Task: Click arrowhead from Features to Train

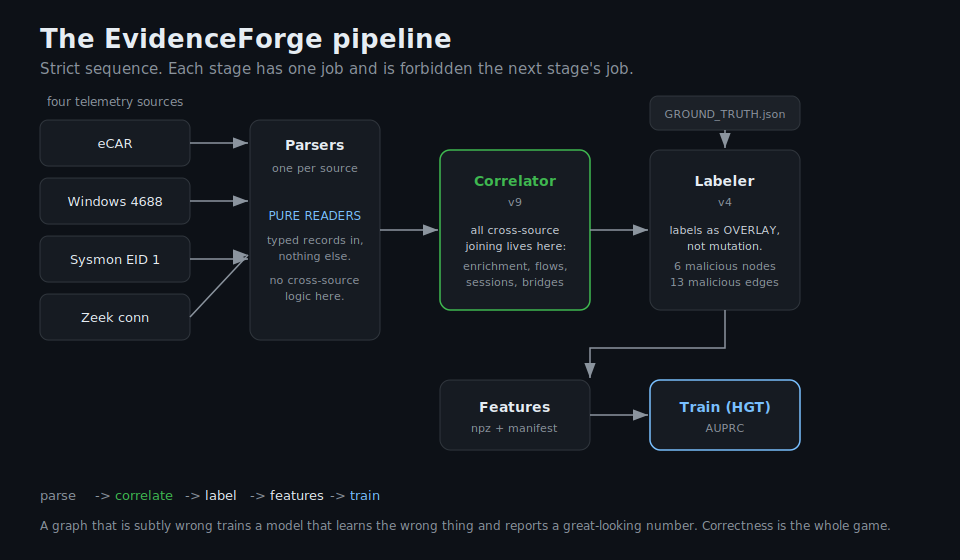Action: click(640, 415)
